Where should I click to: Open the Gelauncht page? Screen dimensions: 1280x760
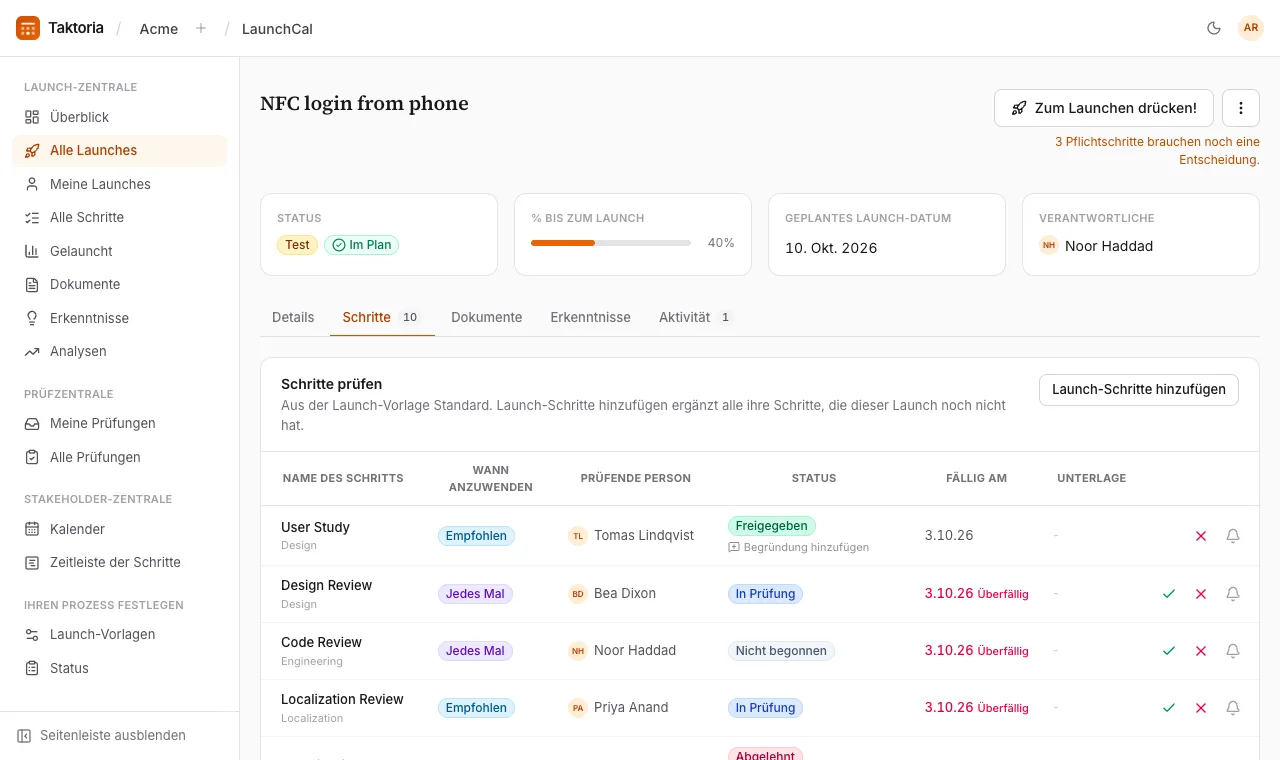coord(120,251)
